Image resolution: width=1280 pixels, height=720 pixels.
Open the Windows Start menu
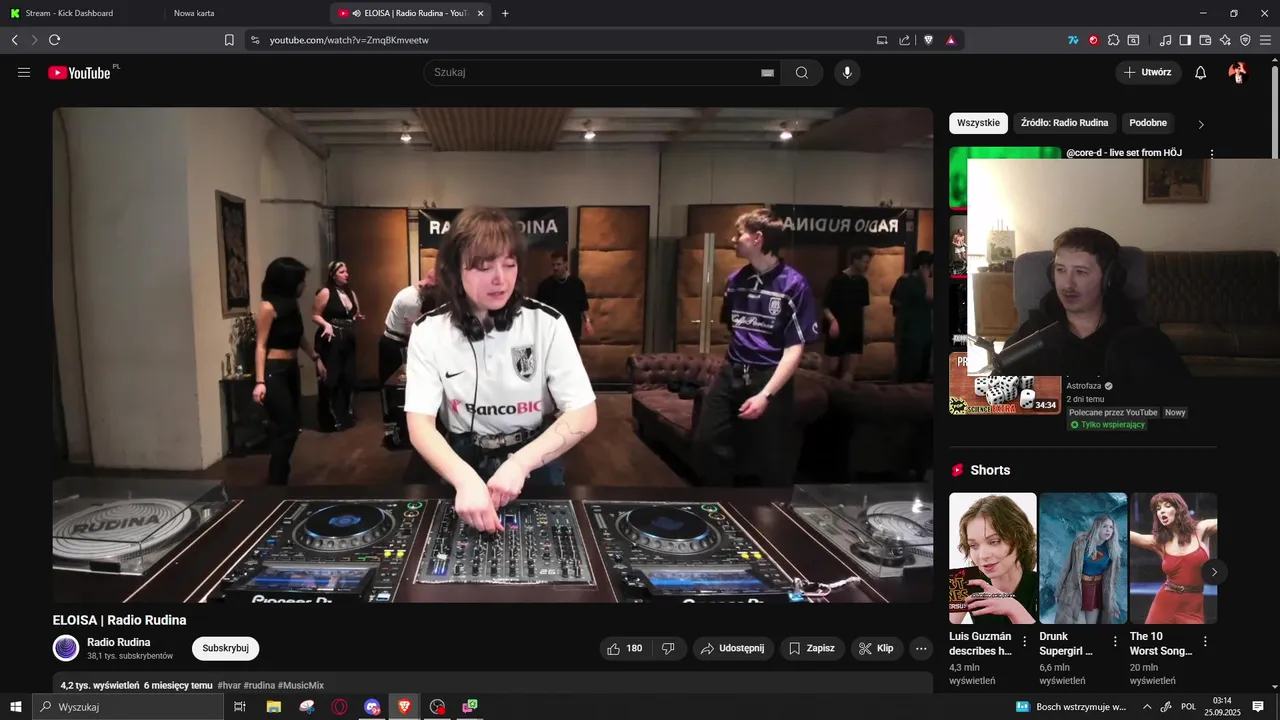[x=15, y=707]
